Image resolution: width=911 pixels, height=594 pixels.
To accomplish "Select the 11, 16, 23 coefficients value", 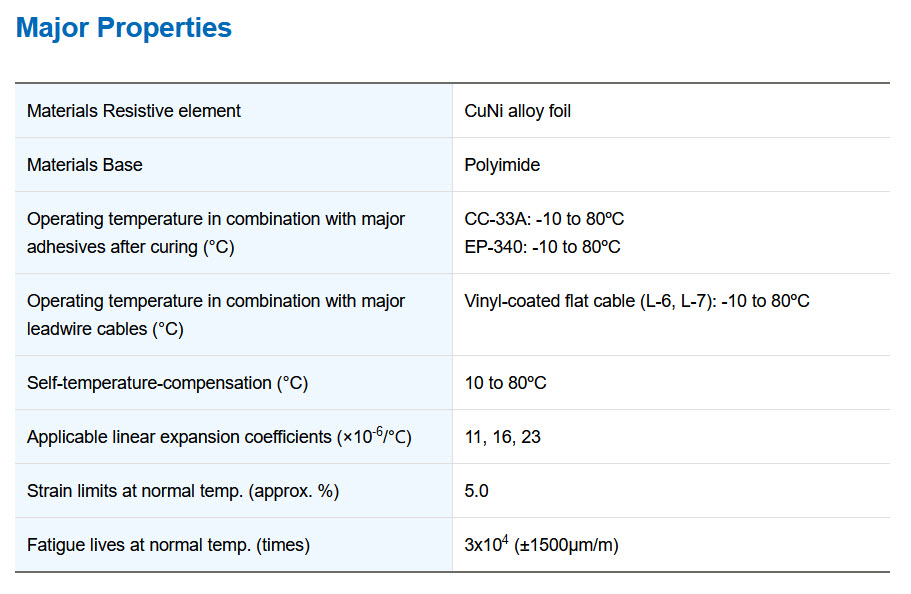I will 503,437.
